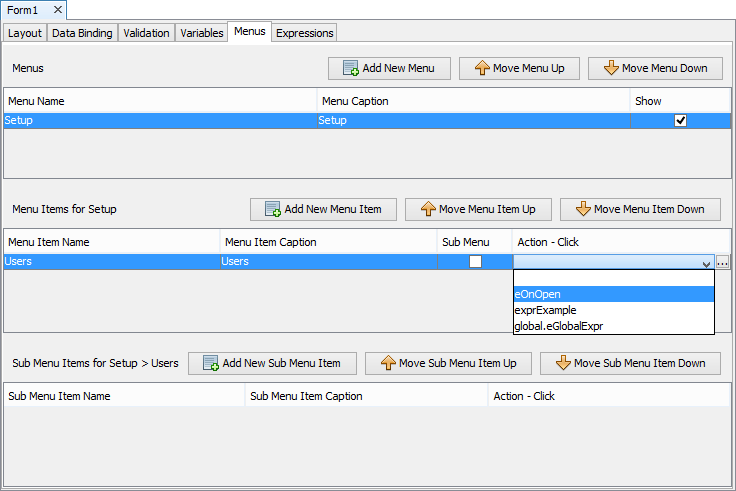
Task: Select the blank entry in action dropdown
Action: 613,278
